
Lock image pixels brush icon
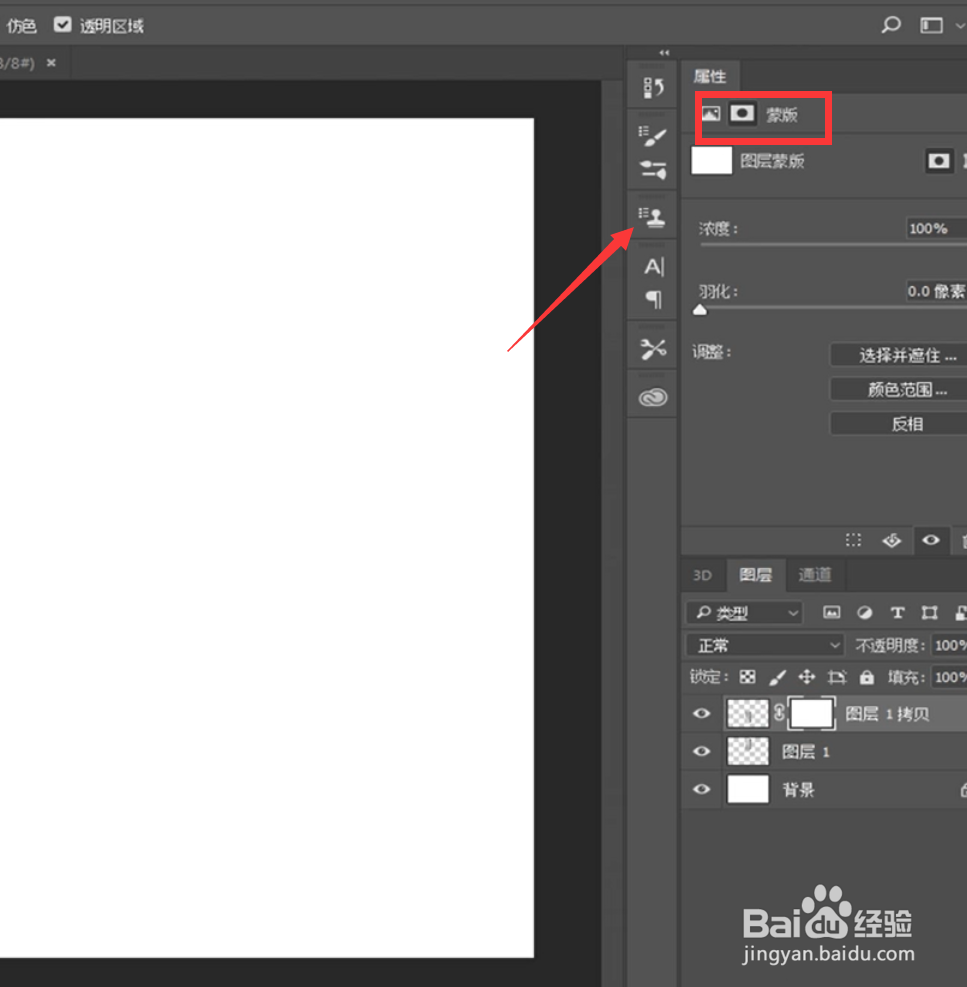pyautogui.click(x=778, y=677)
